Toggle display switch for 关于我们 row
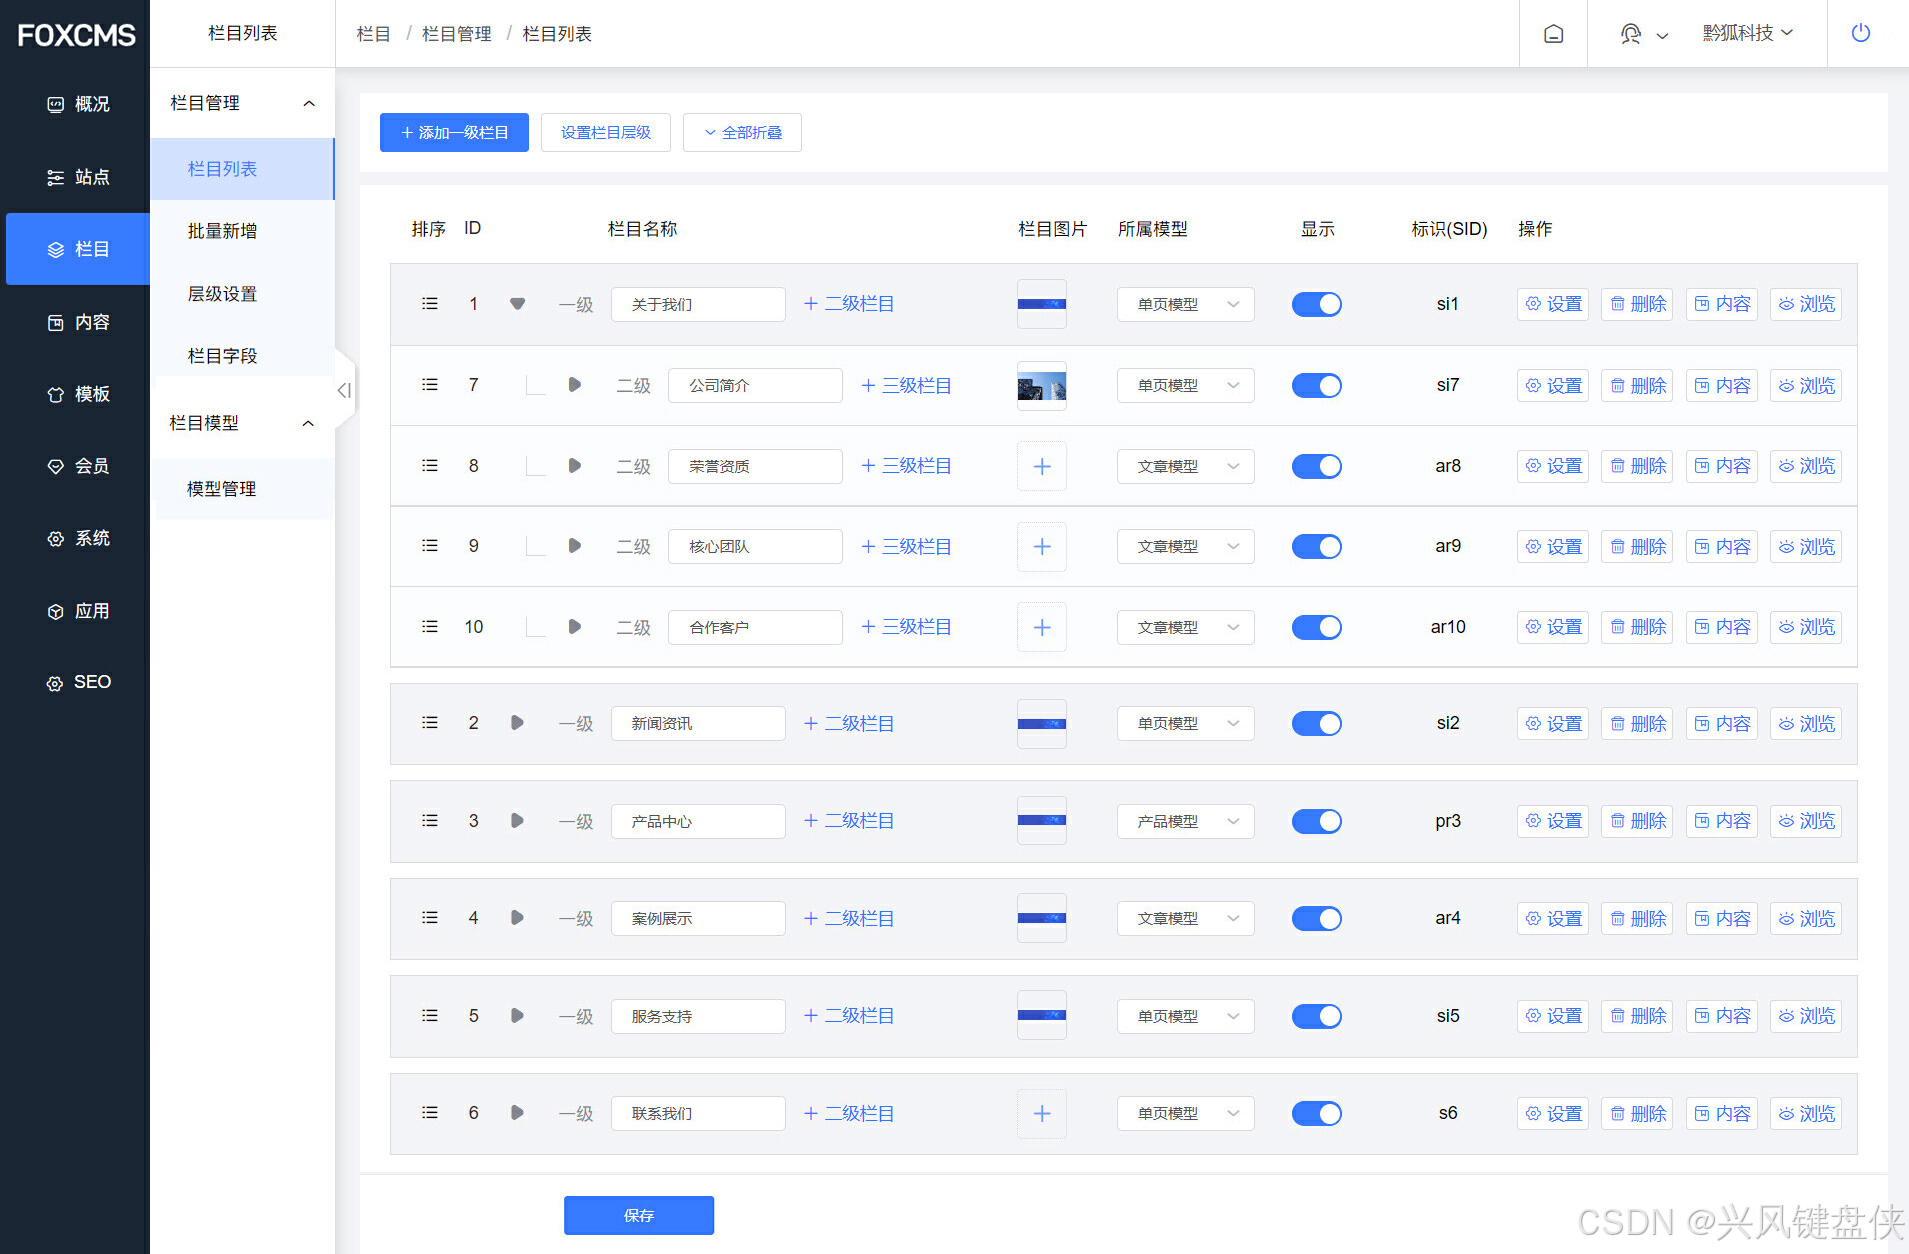 click(x=1316, y=304)
